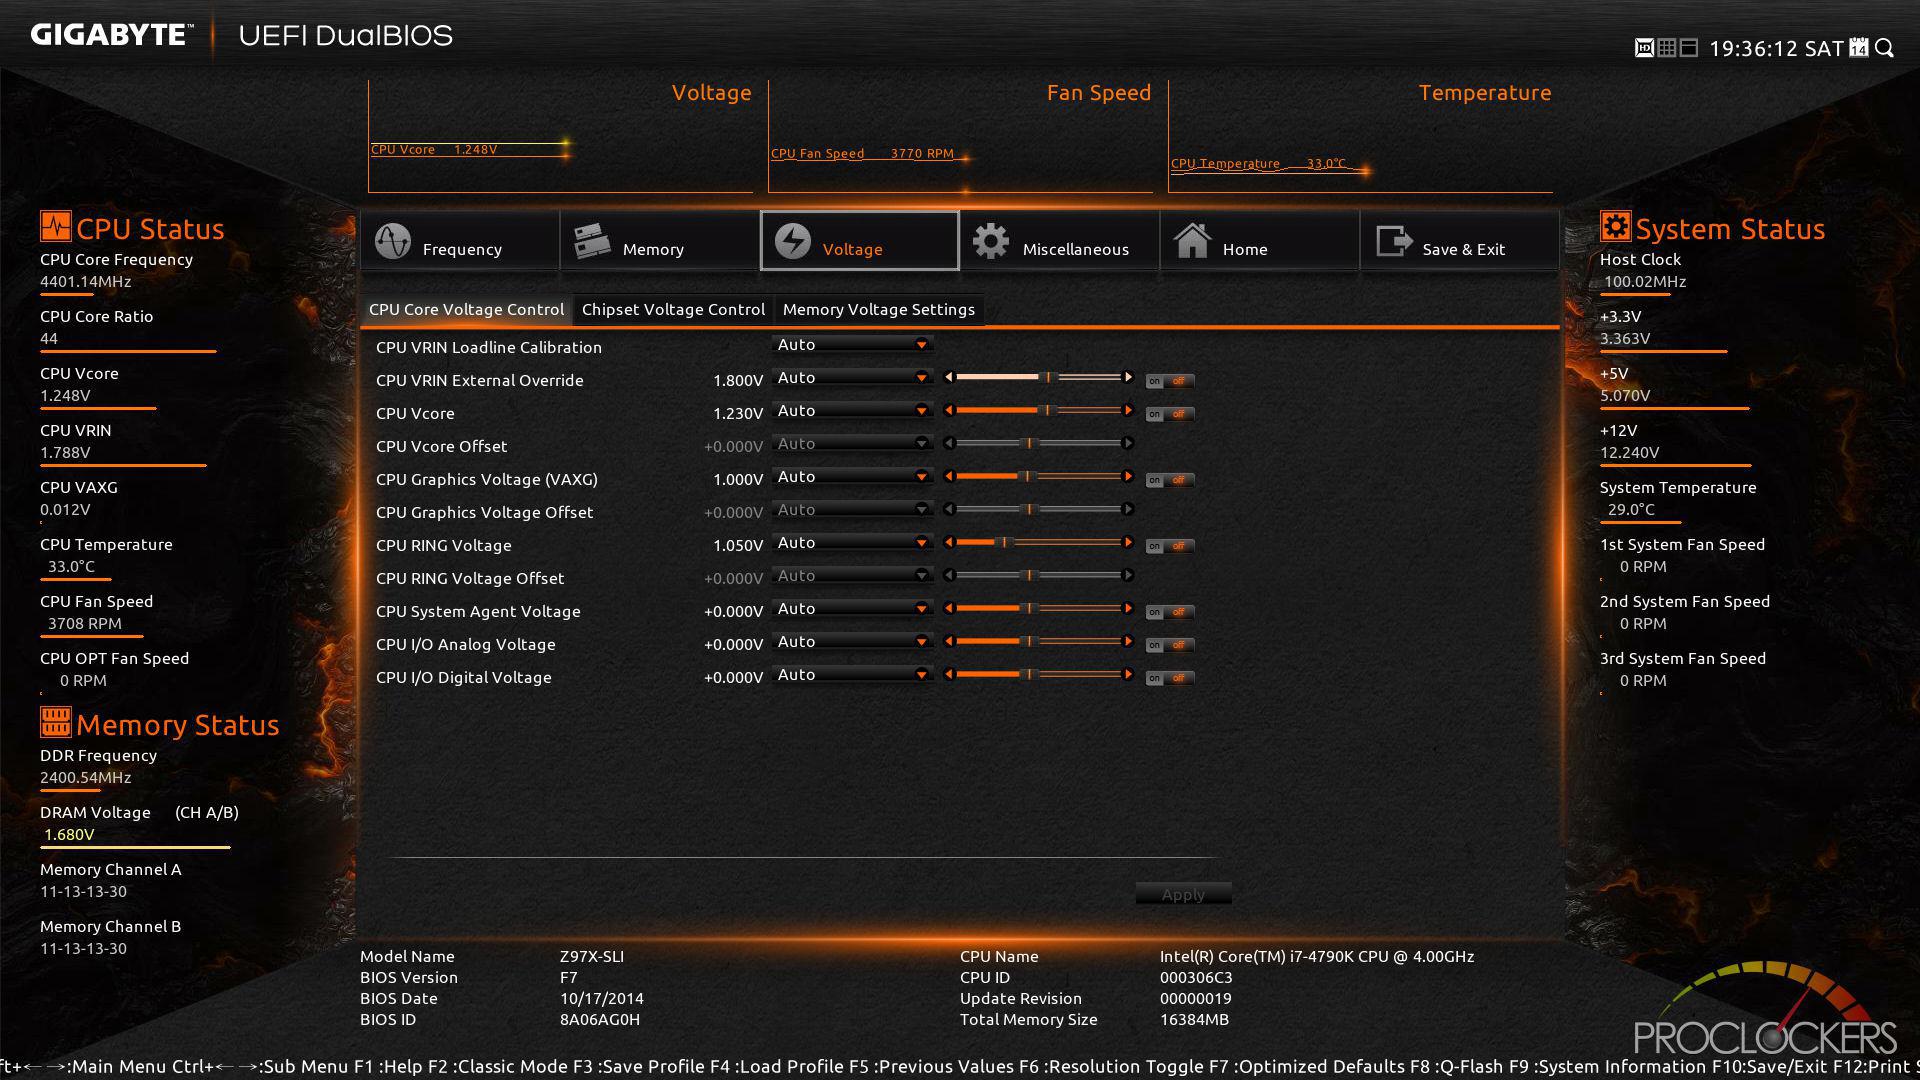Viewport: 1920px width, 1080px height.
Task: Click the grid view mode icon
Action: (1667, 48)
